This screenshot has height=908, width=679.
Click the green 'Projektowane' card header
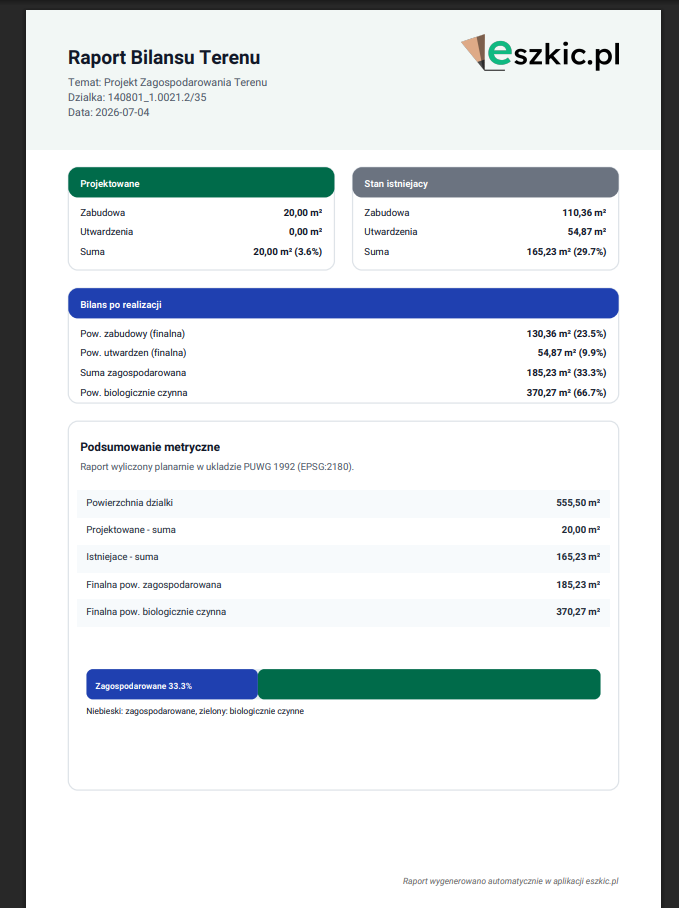201,183
